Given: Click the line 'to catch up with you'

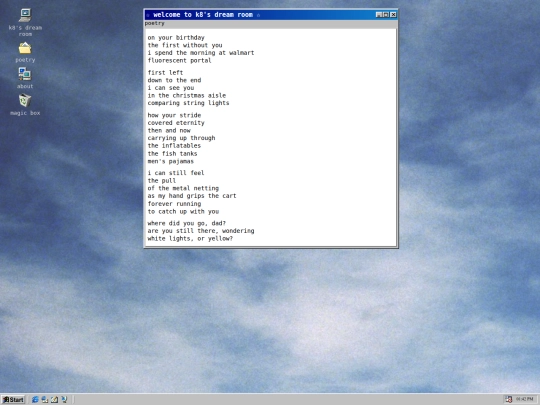Looking at the screenshot, I should click(x=183, y=211).
